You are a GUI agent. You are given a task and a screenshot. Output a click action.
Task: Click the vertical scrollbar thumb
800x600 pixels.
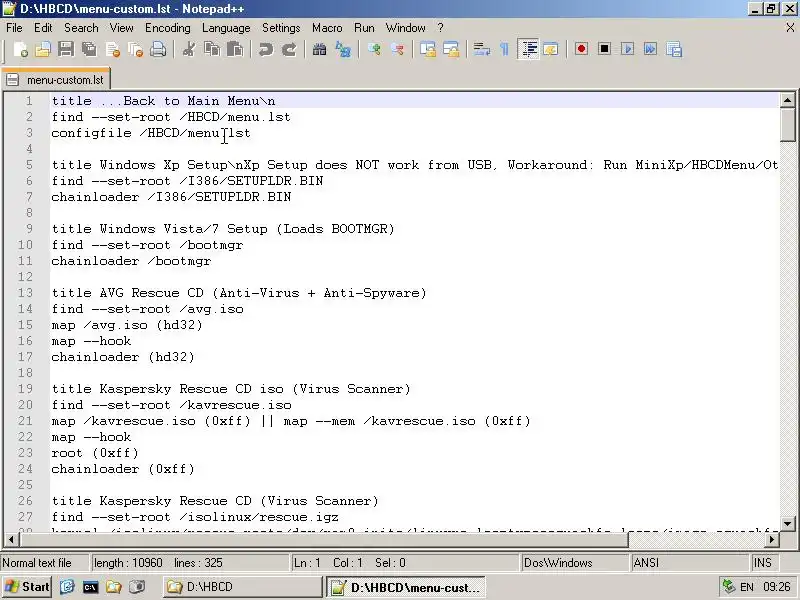(x=787, y=124)
